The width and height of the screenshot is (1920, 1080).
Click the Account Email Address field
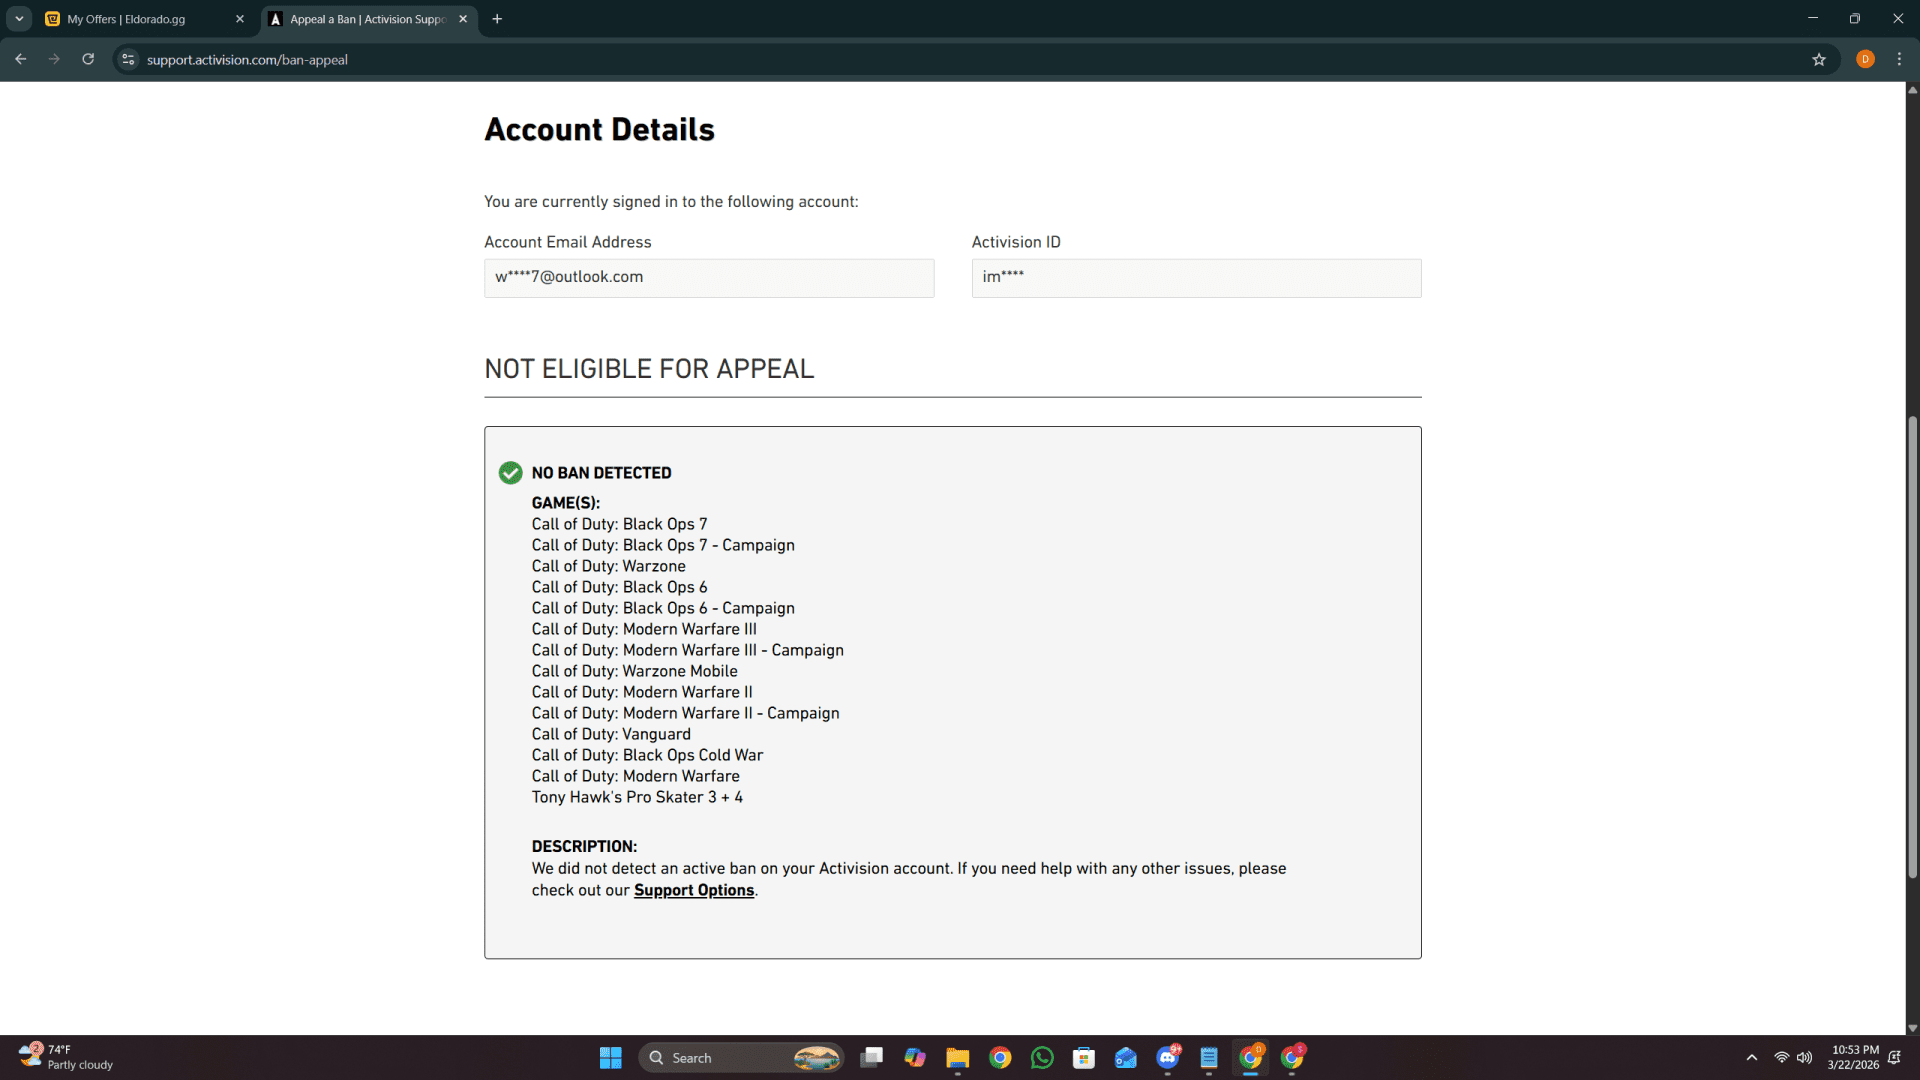pyautogui.click(x=708, y=277)
